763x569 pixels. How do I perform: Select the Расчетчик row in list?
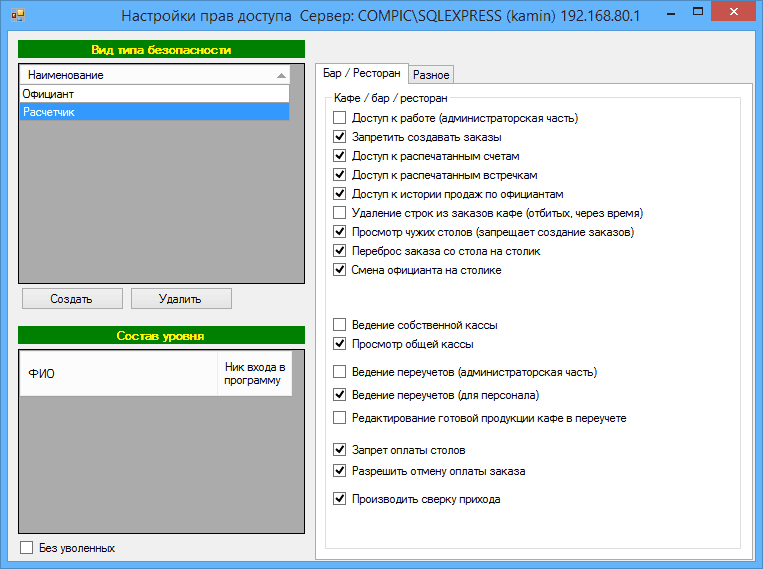tap(154, 112)
